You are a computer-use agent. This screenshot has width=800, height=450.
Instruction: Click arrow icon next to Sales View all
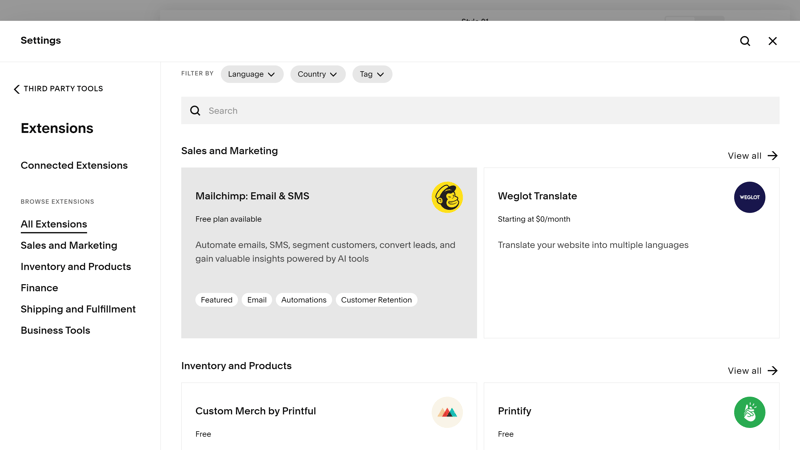pyautogui.click(x=772, y=156)
